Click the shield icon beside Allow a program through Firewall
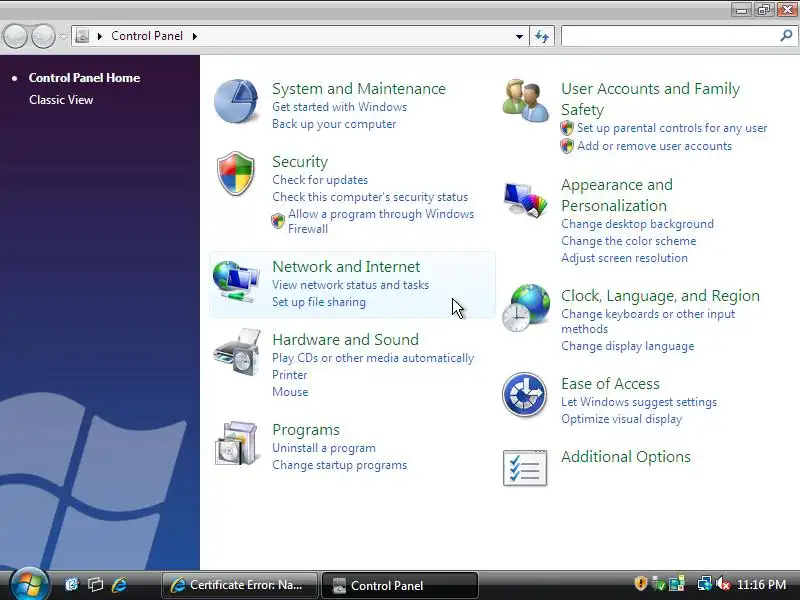The image size is (800, 600). coord(278,221)
